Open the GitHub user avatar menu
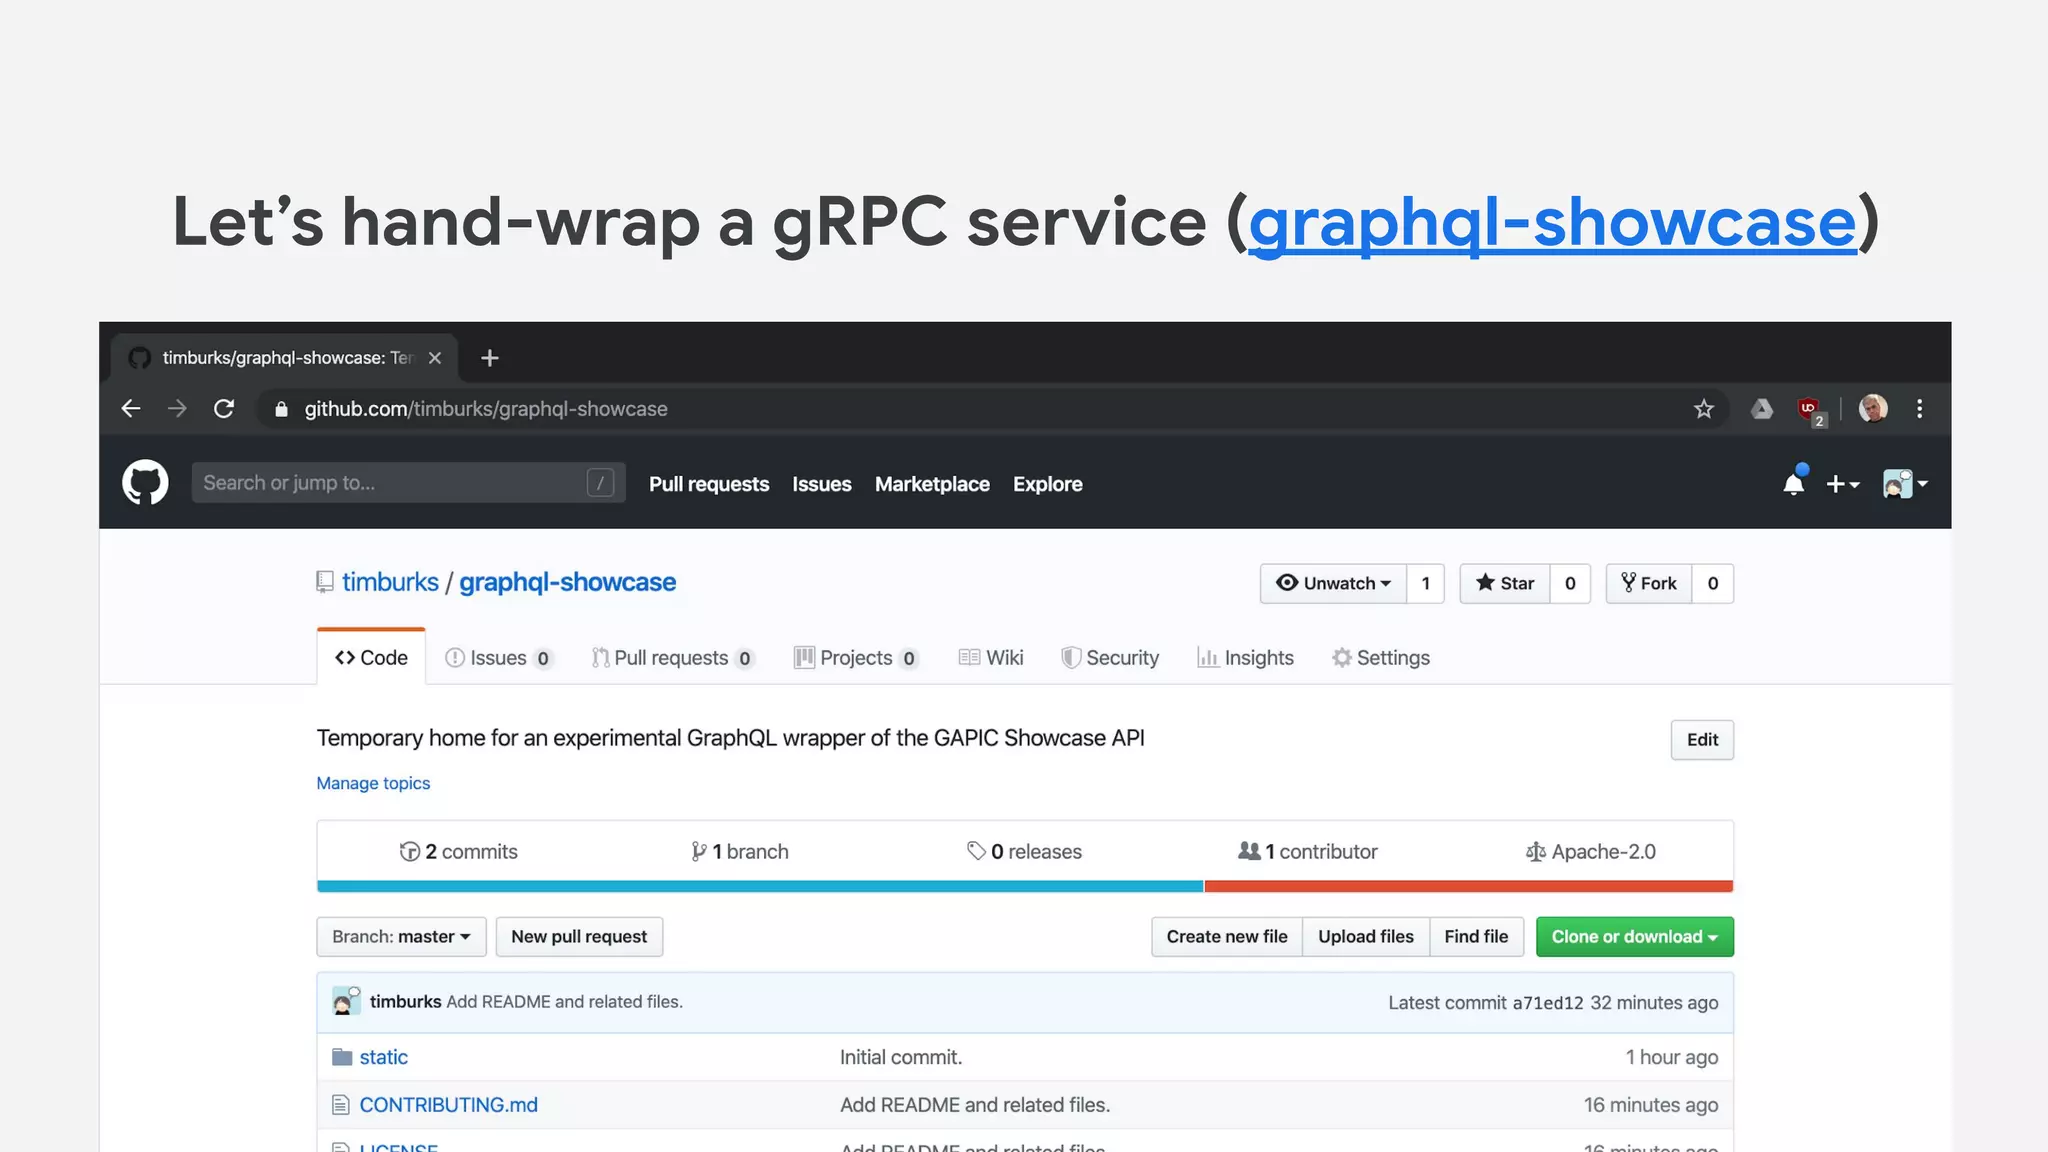2048x1152 pixels. point(1904,484)
